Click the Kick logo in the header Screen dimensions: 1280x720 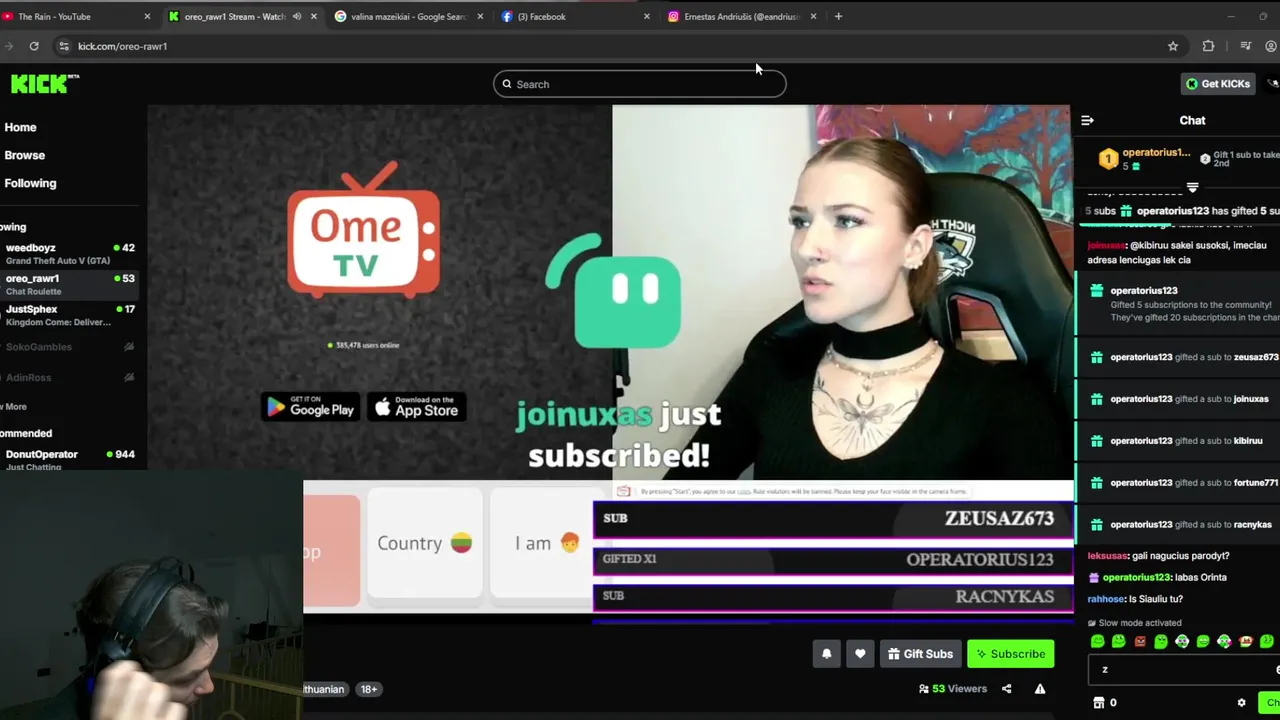tap(45, 84)
